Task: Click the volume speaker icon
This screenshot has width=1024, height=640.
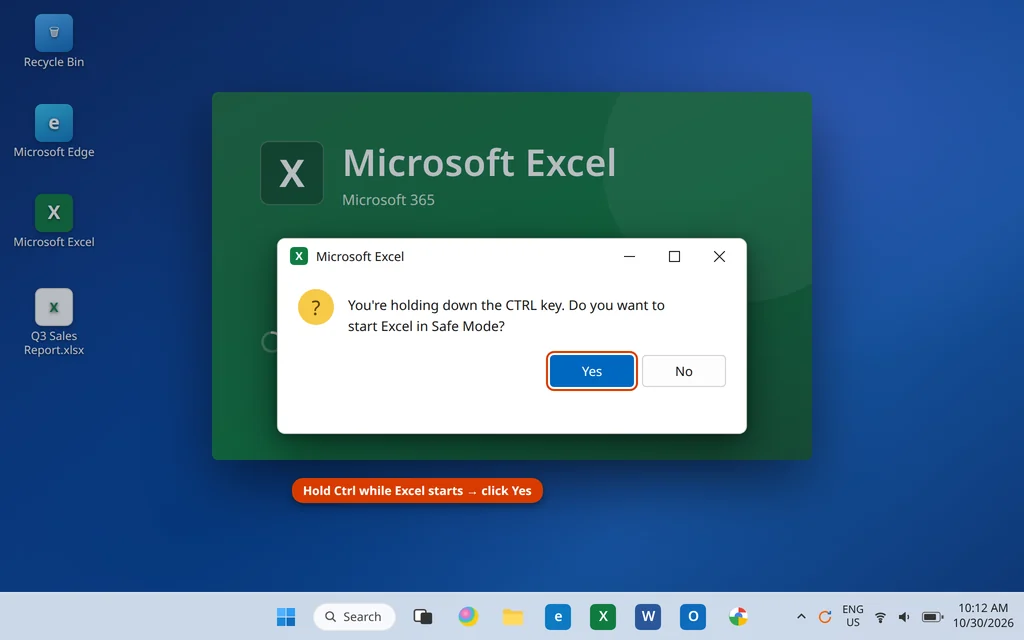Action: point(904,616)
